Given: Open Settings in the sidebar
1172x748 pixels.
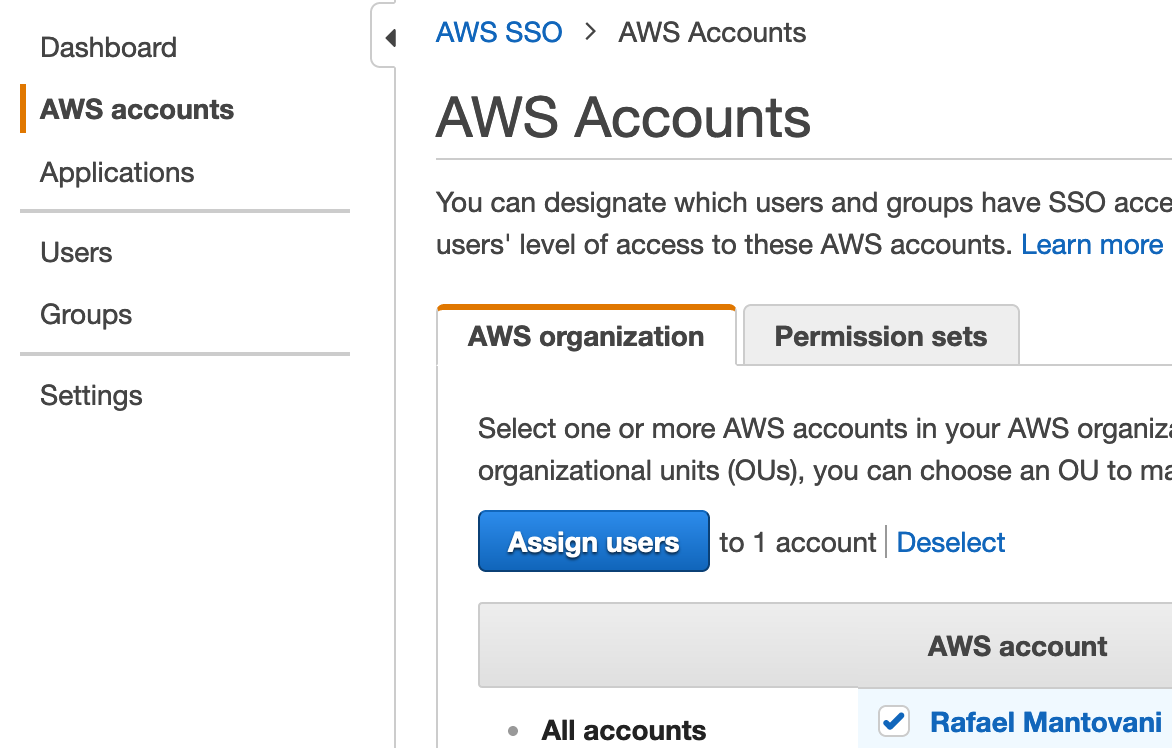Looking at the screenshot, I should [x=91, y=395].
